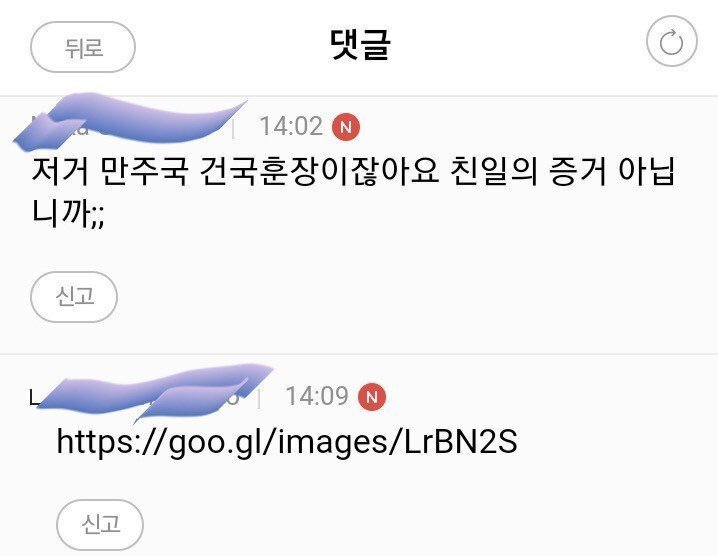Tap the ㄴ reply indent marker
Screen dimensions: 718x556
point(34,398)
